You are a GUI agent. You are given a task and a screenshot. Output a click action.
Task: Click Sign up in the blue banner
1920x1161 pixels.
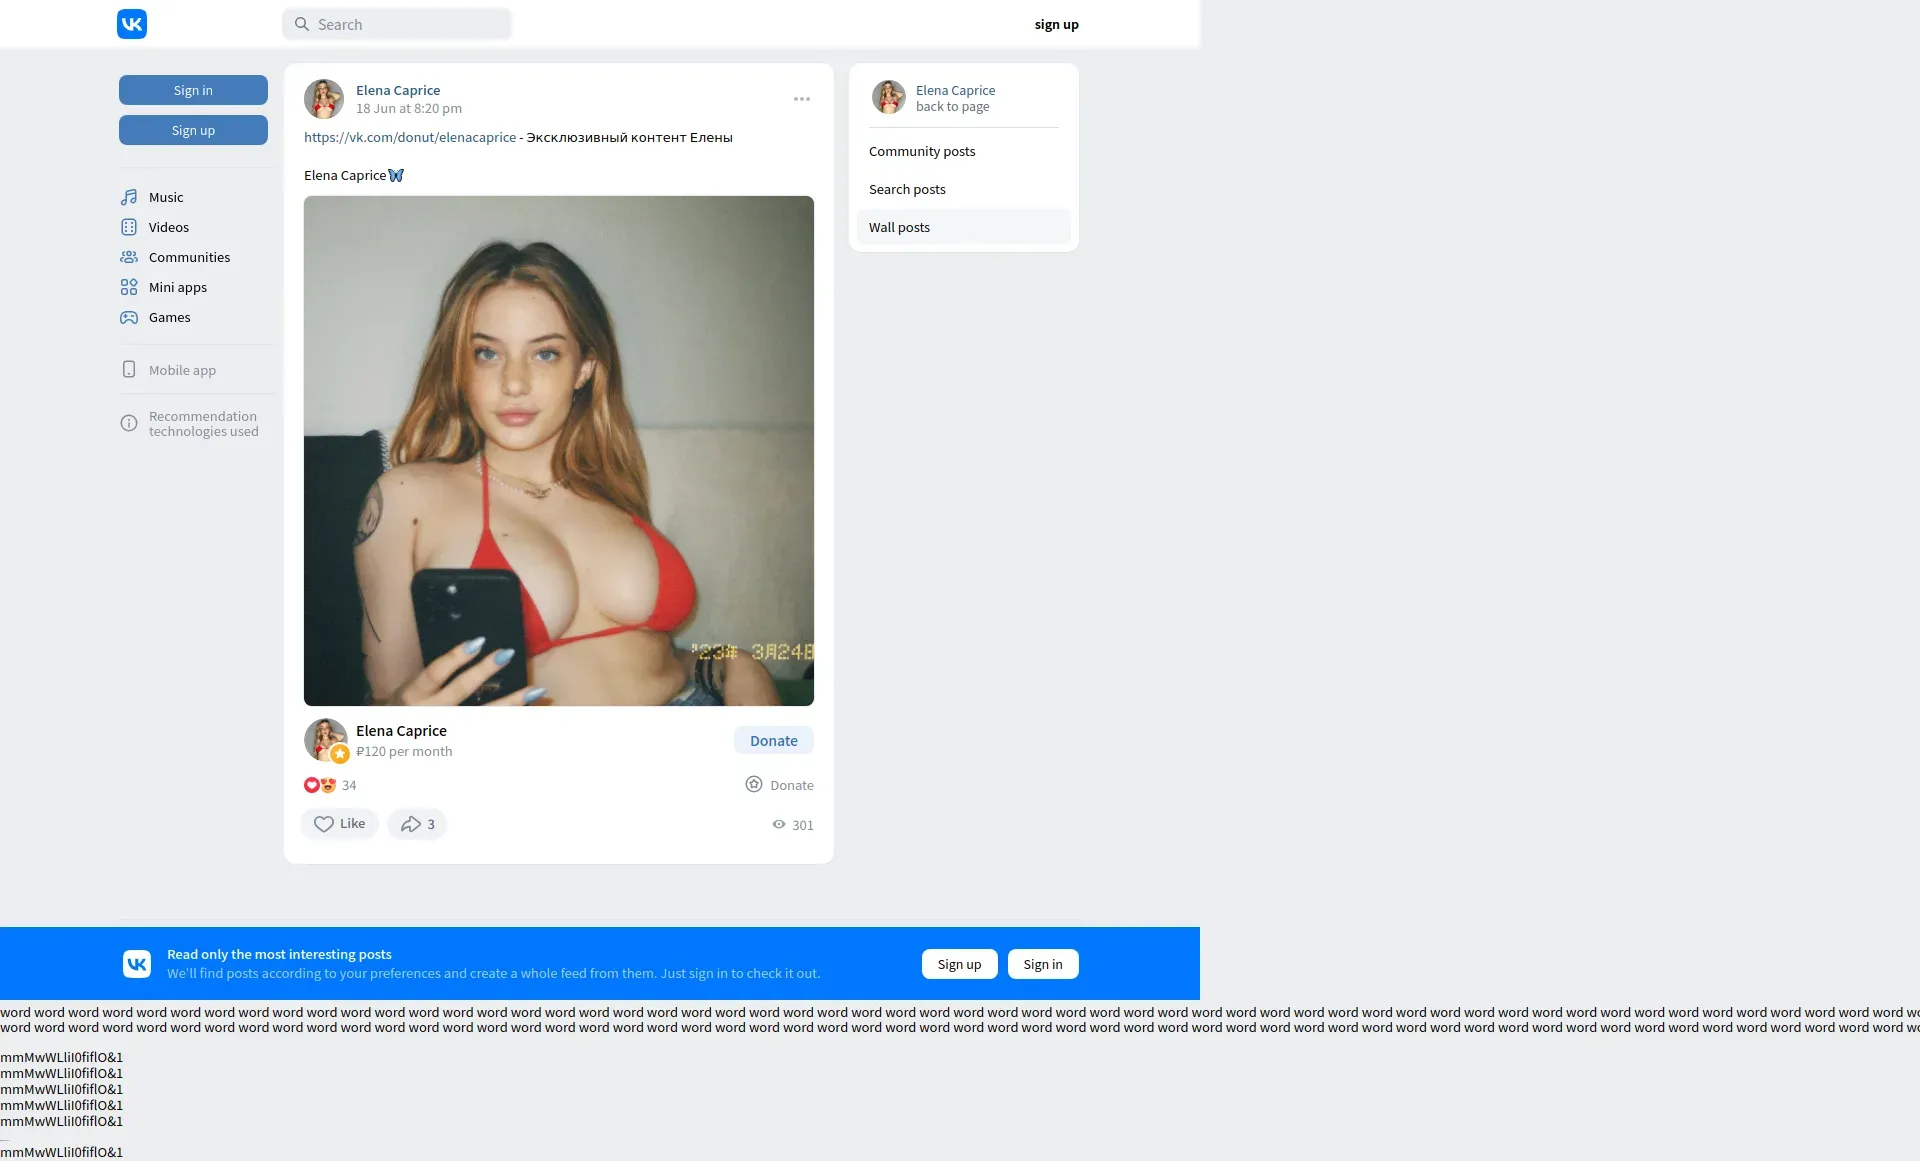click(x=959, y=964)
